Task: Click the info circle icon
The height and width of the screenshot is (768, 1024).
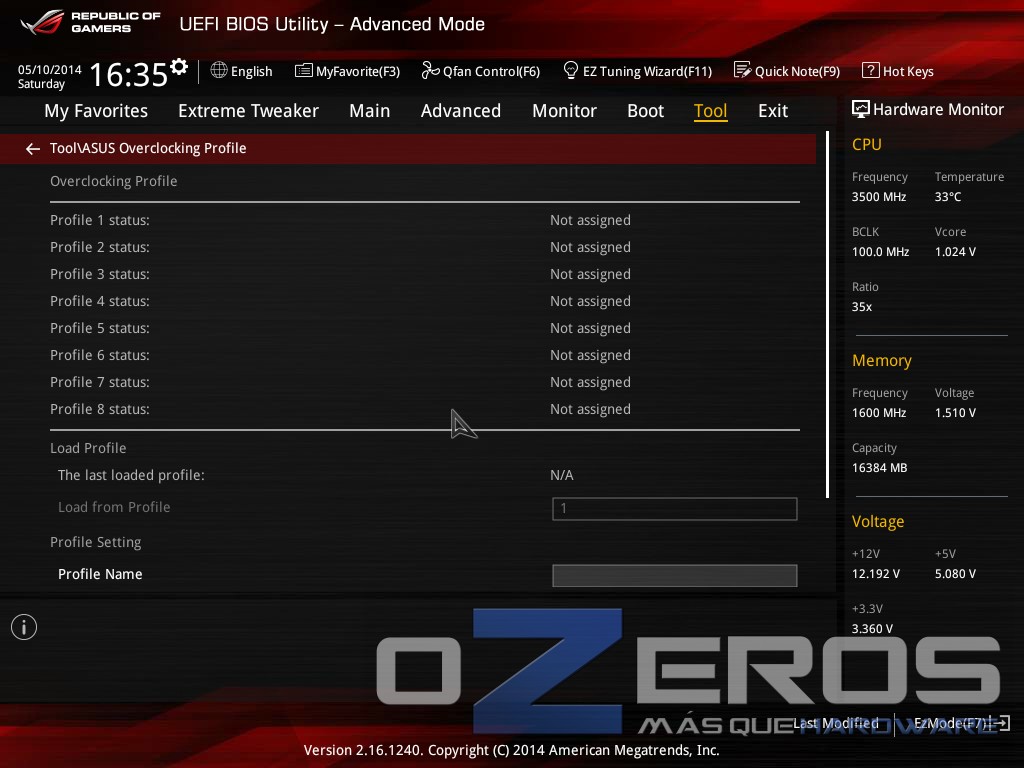Action: tap(24, 627)
